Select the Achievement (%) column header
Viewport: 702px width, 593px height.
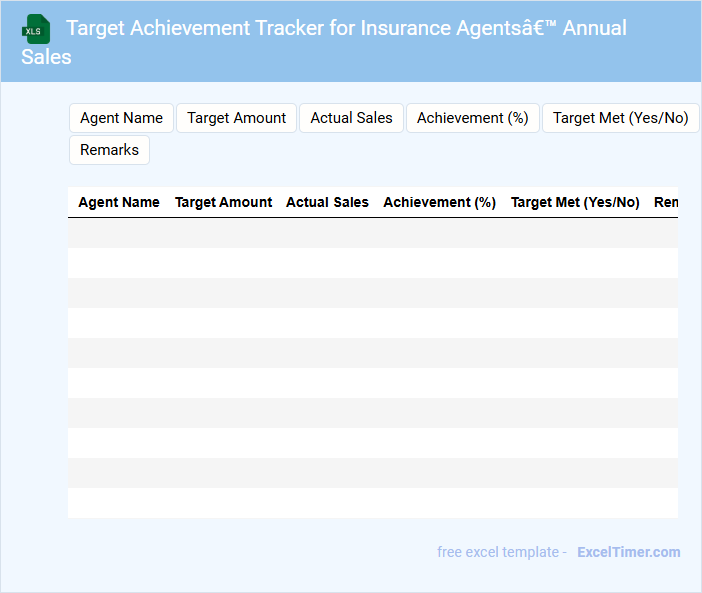[439, 202]
